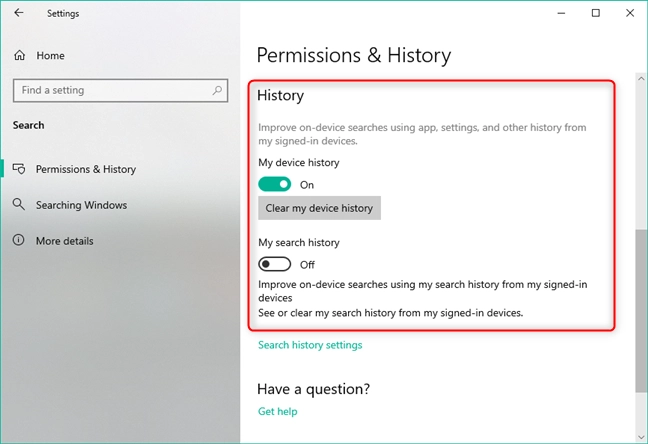648x444 pixels.
Task: Turn on My search history toggle
Action: point(274,264)
